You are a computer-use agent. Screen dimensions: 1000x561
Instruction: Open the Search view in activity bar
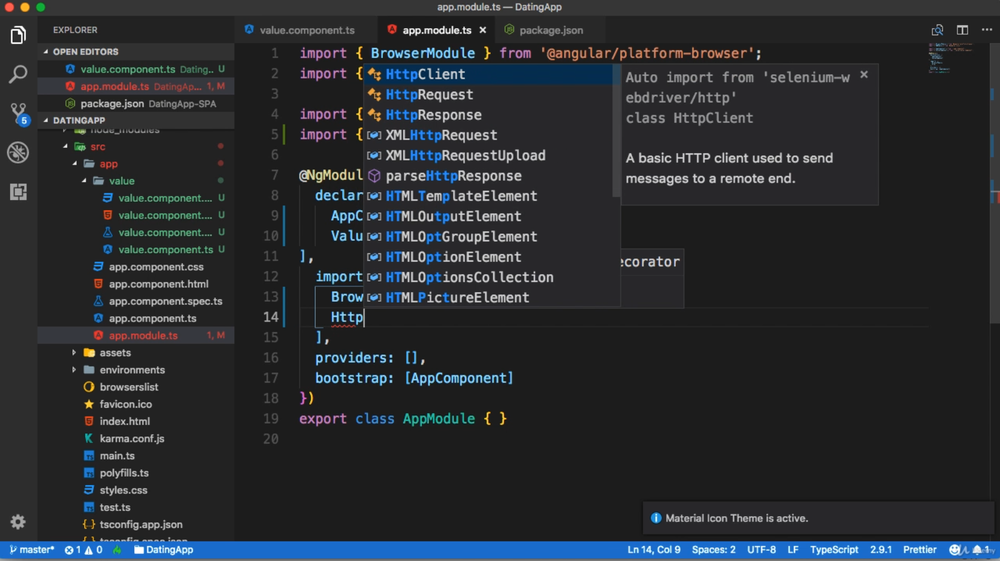point(18,74)
